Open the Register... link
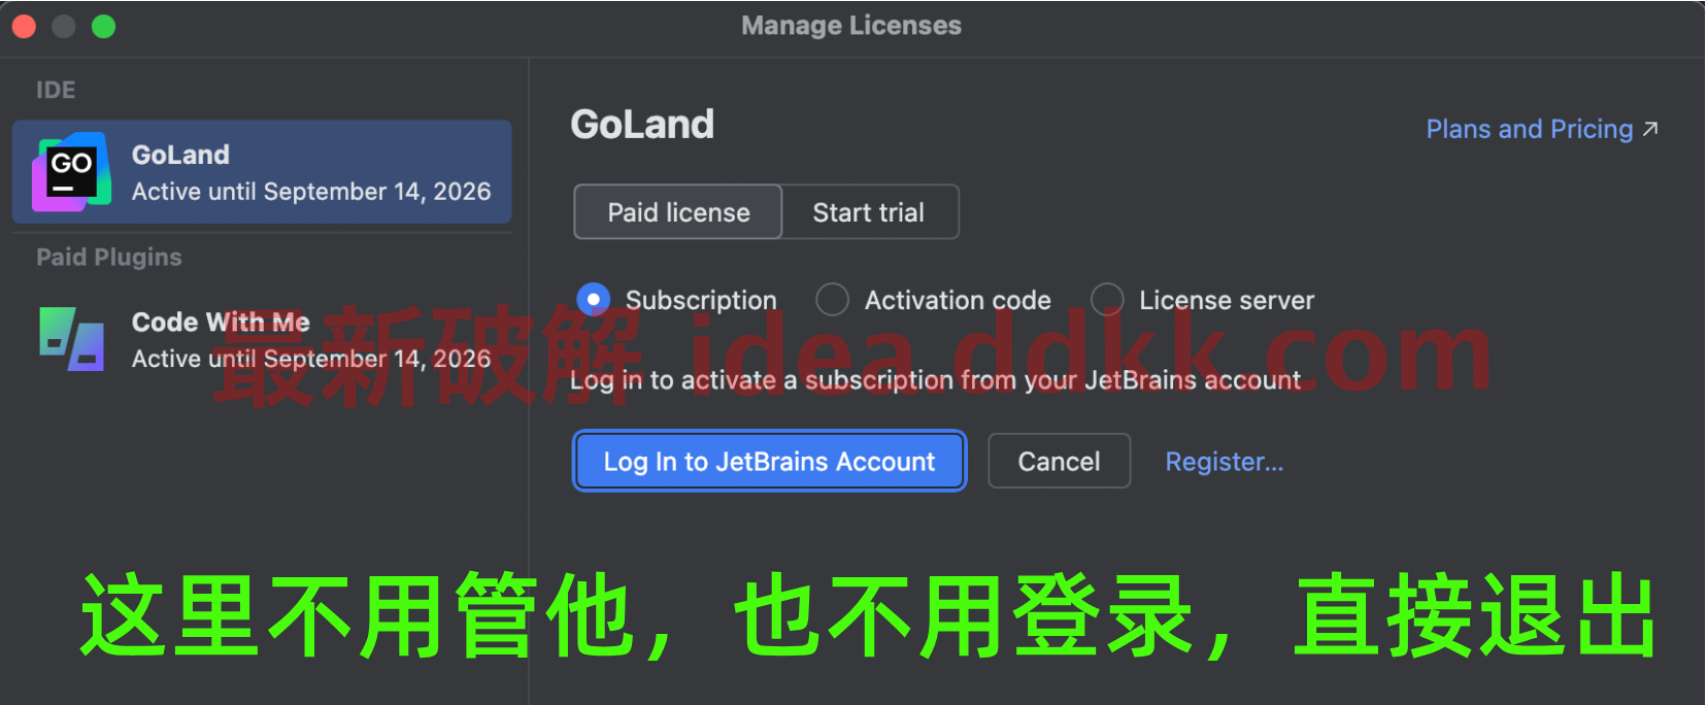Screen dimensions: 1707x705 [x=1224, y=462]
